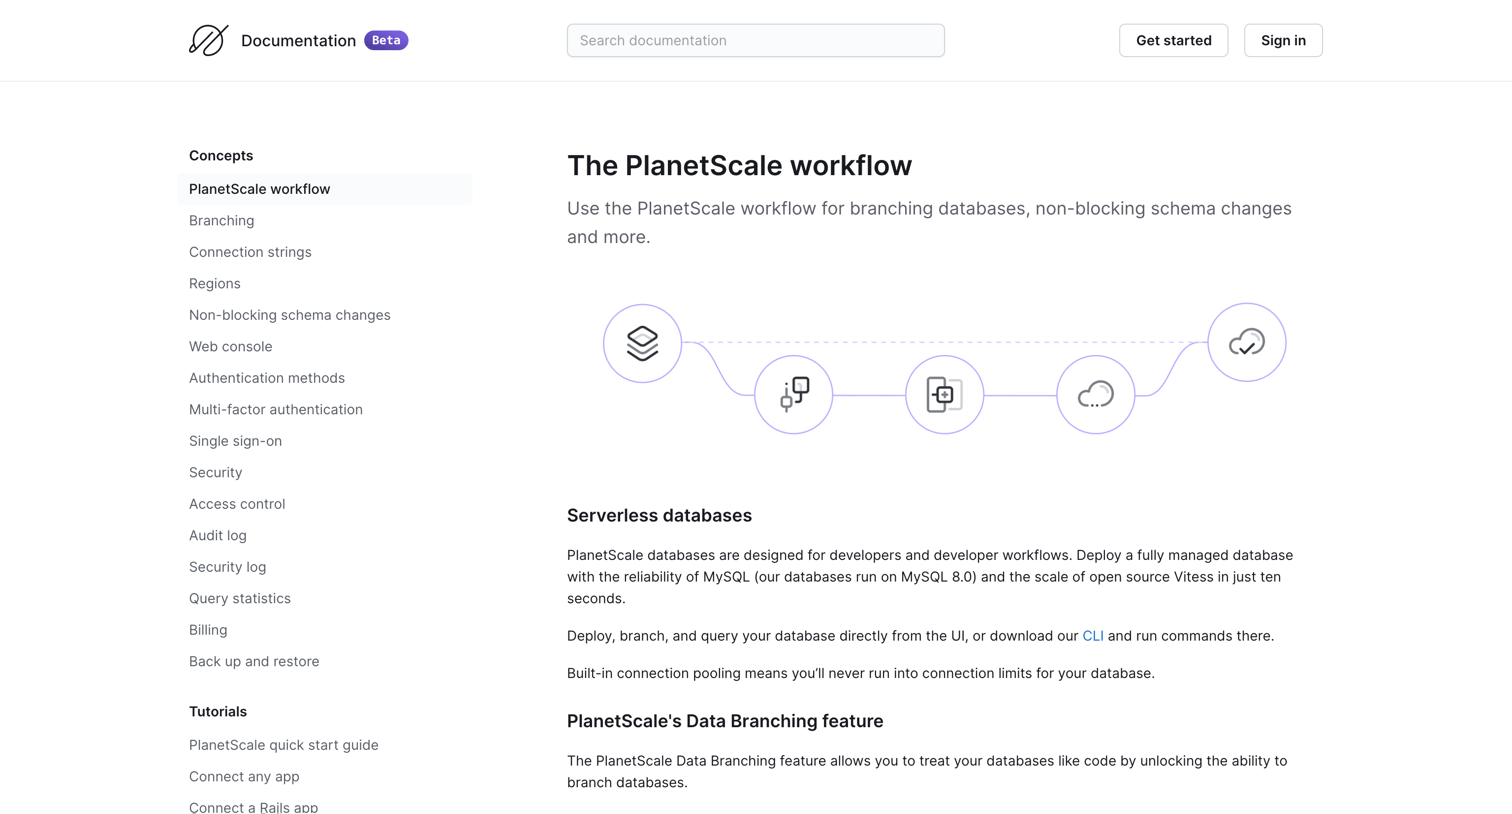Click the stacked layers database icon

[x=642, y=343]
